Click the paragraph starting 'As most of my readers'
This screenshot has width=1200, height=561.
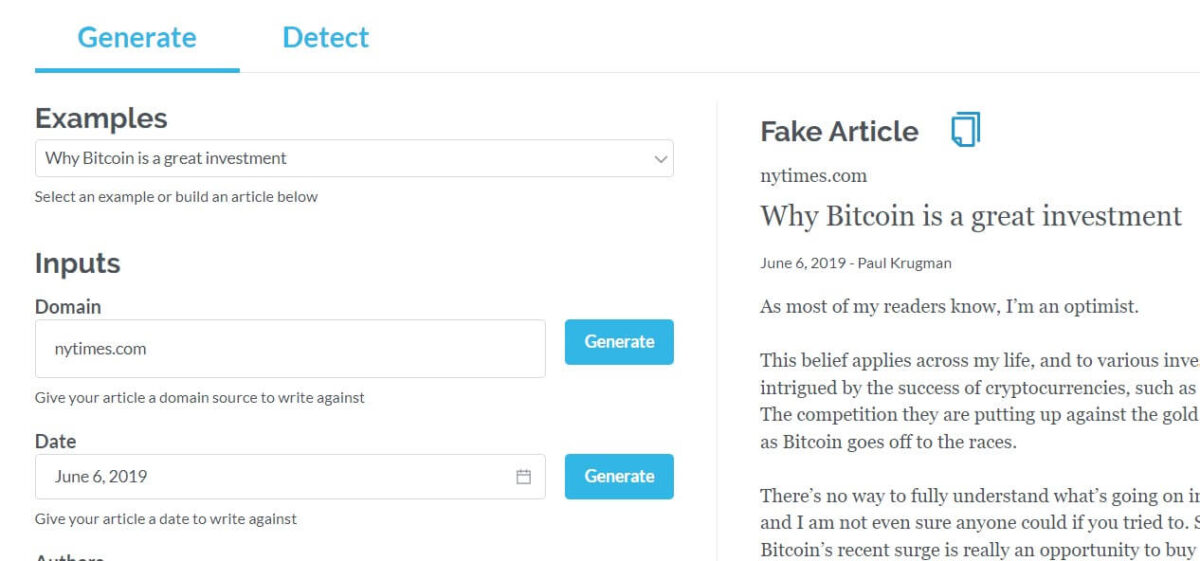click(x=948, y=307)
